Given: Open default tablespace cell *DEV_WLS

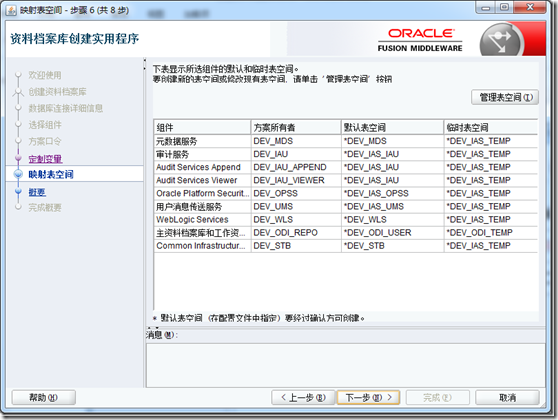Looking at the screenshot, I should click(x=393, y=220).
